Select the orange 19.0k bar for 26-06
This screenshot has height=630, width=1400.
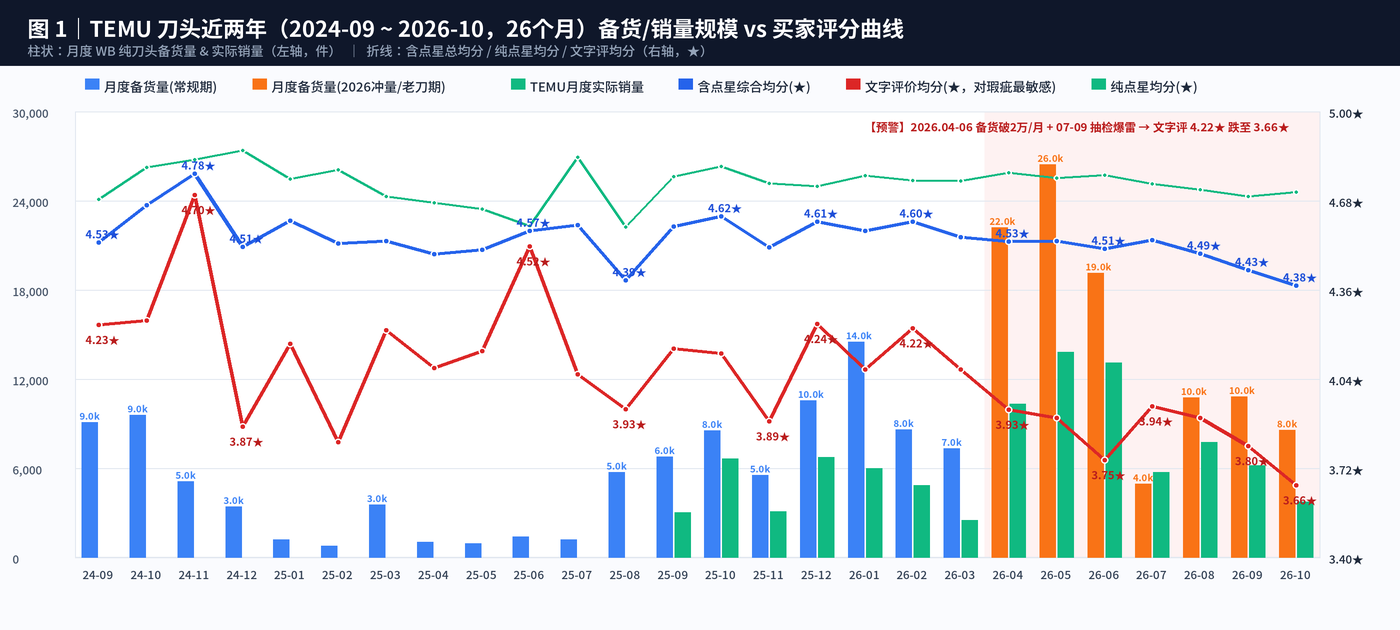point(1097,415)
